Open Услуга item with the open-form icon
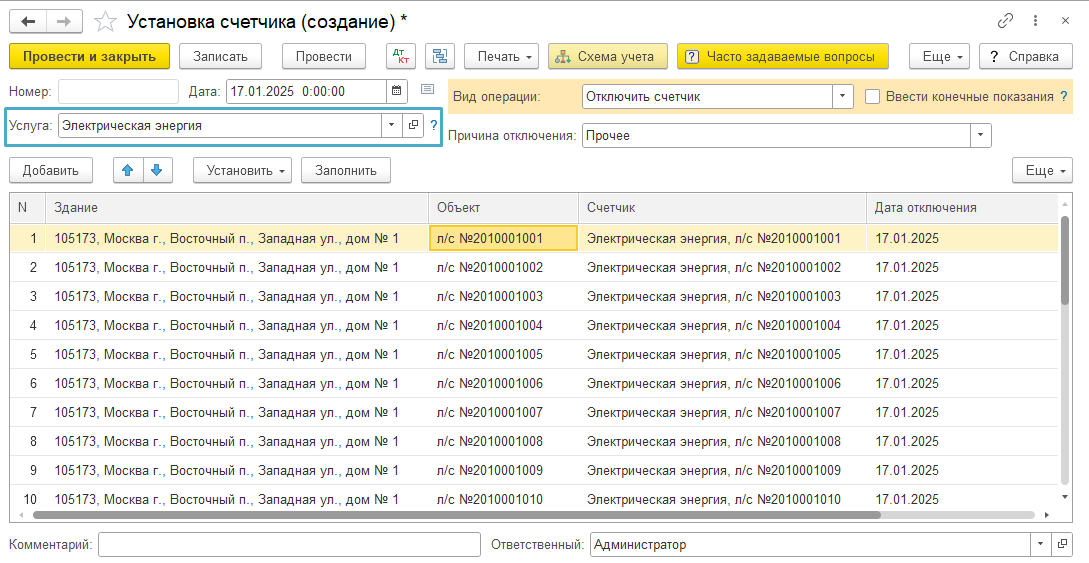 (413, 125)
